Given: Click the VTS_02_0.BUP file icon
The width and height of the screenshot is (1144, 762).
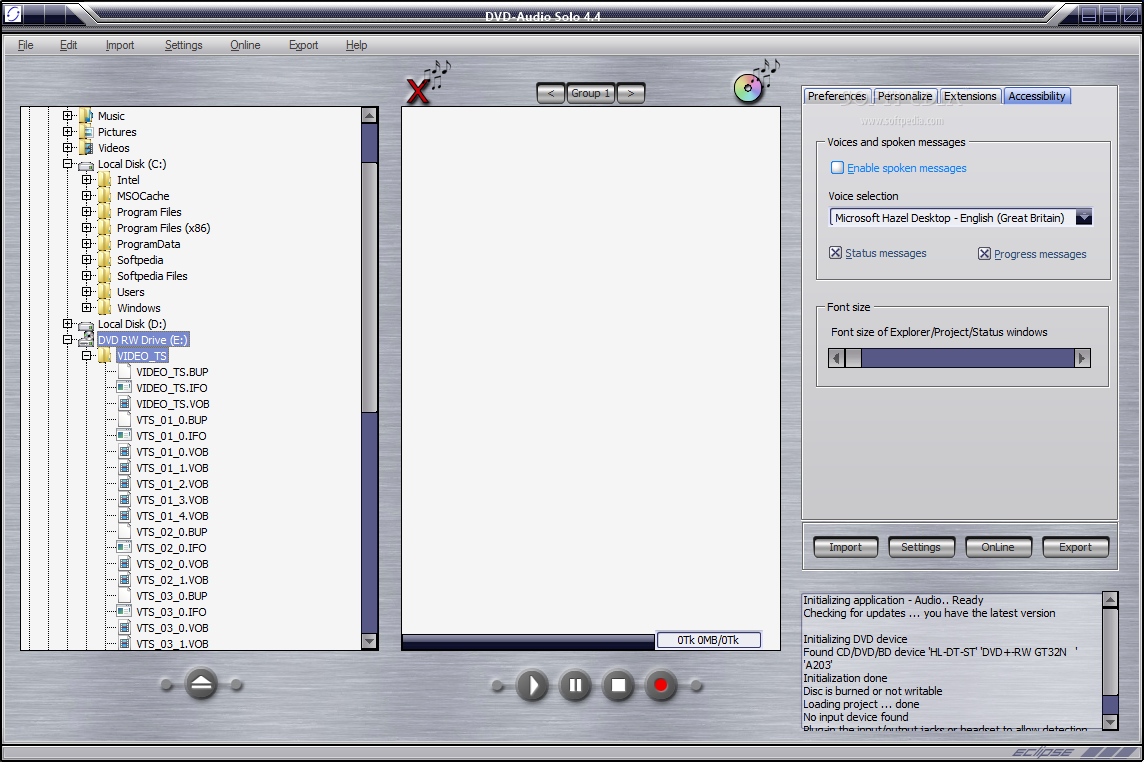Looking at the screenshot, I should (124, 532).
